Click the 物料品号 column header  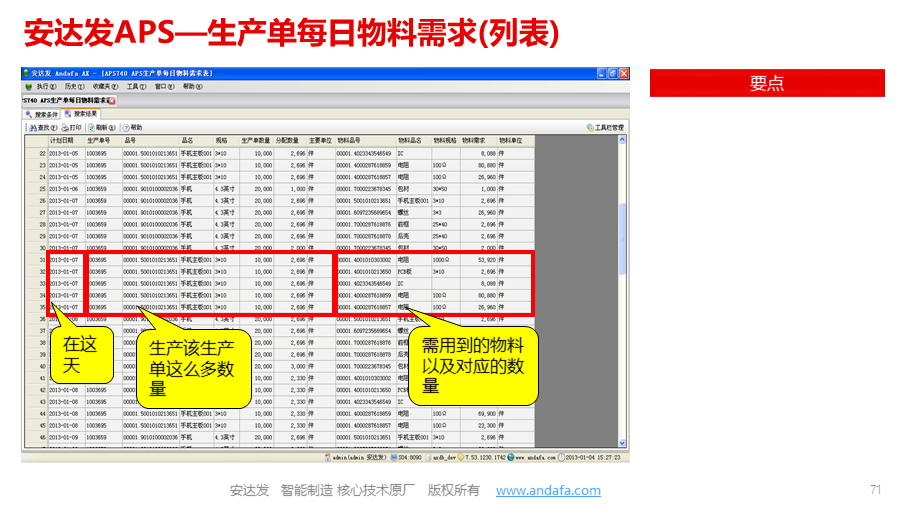[366, 141]
